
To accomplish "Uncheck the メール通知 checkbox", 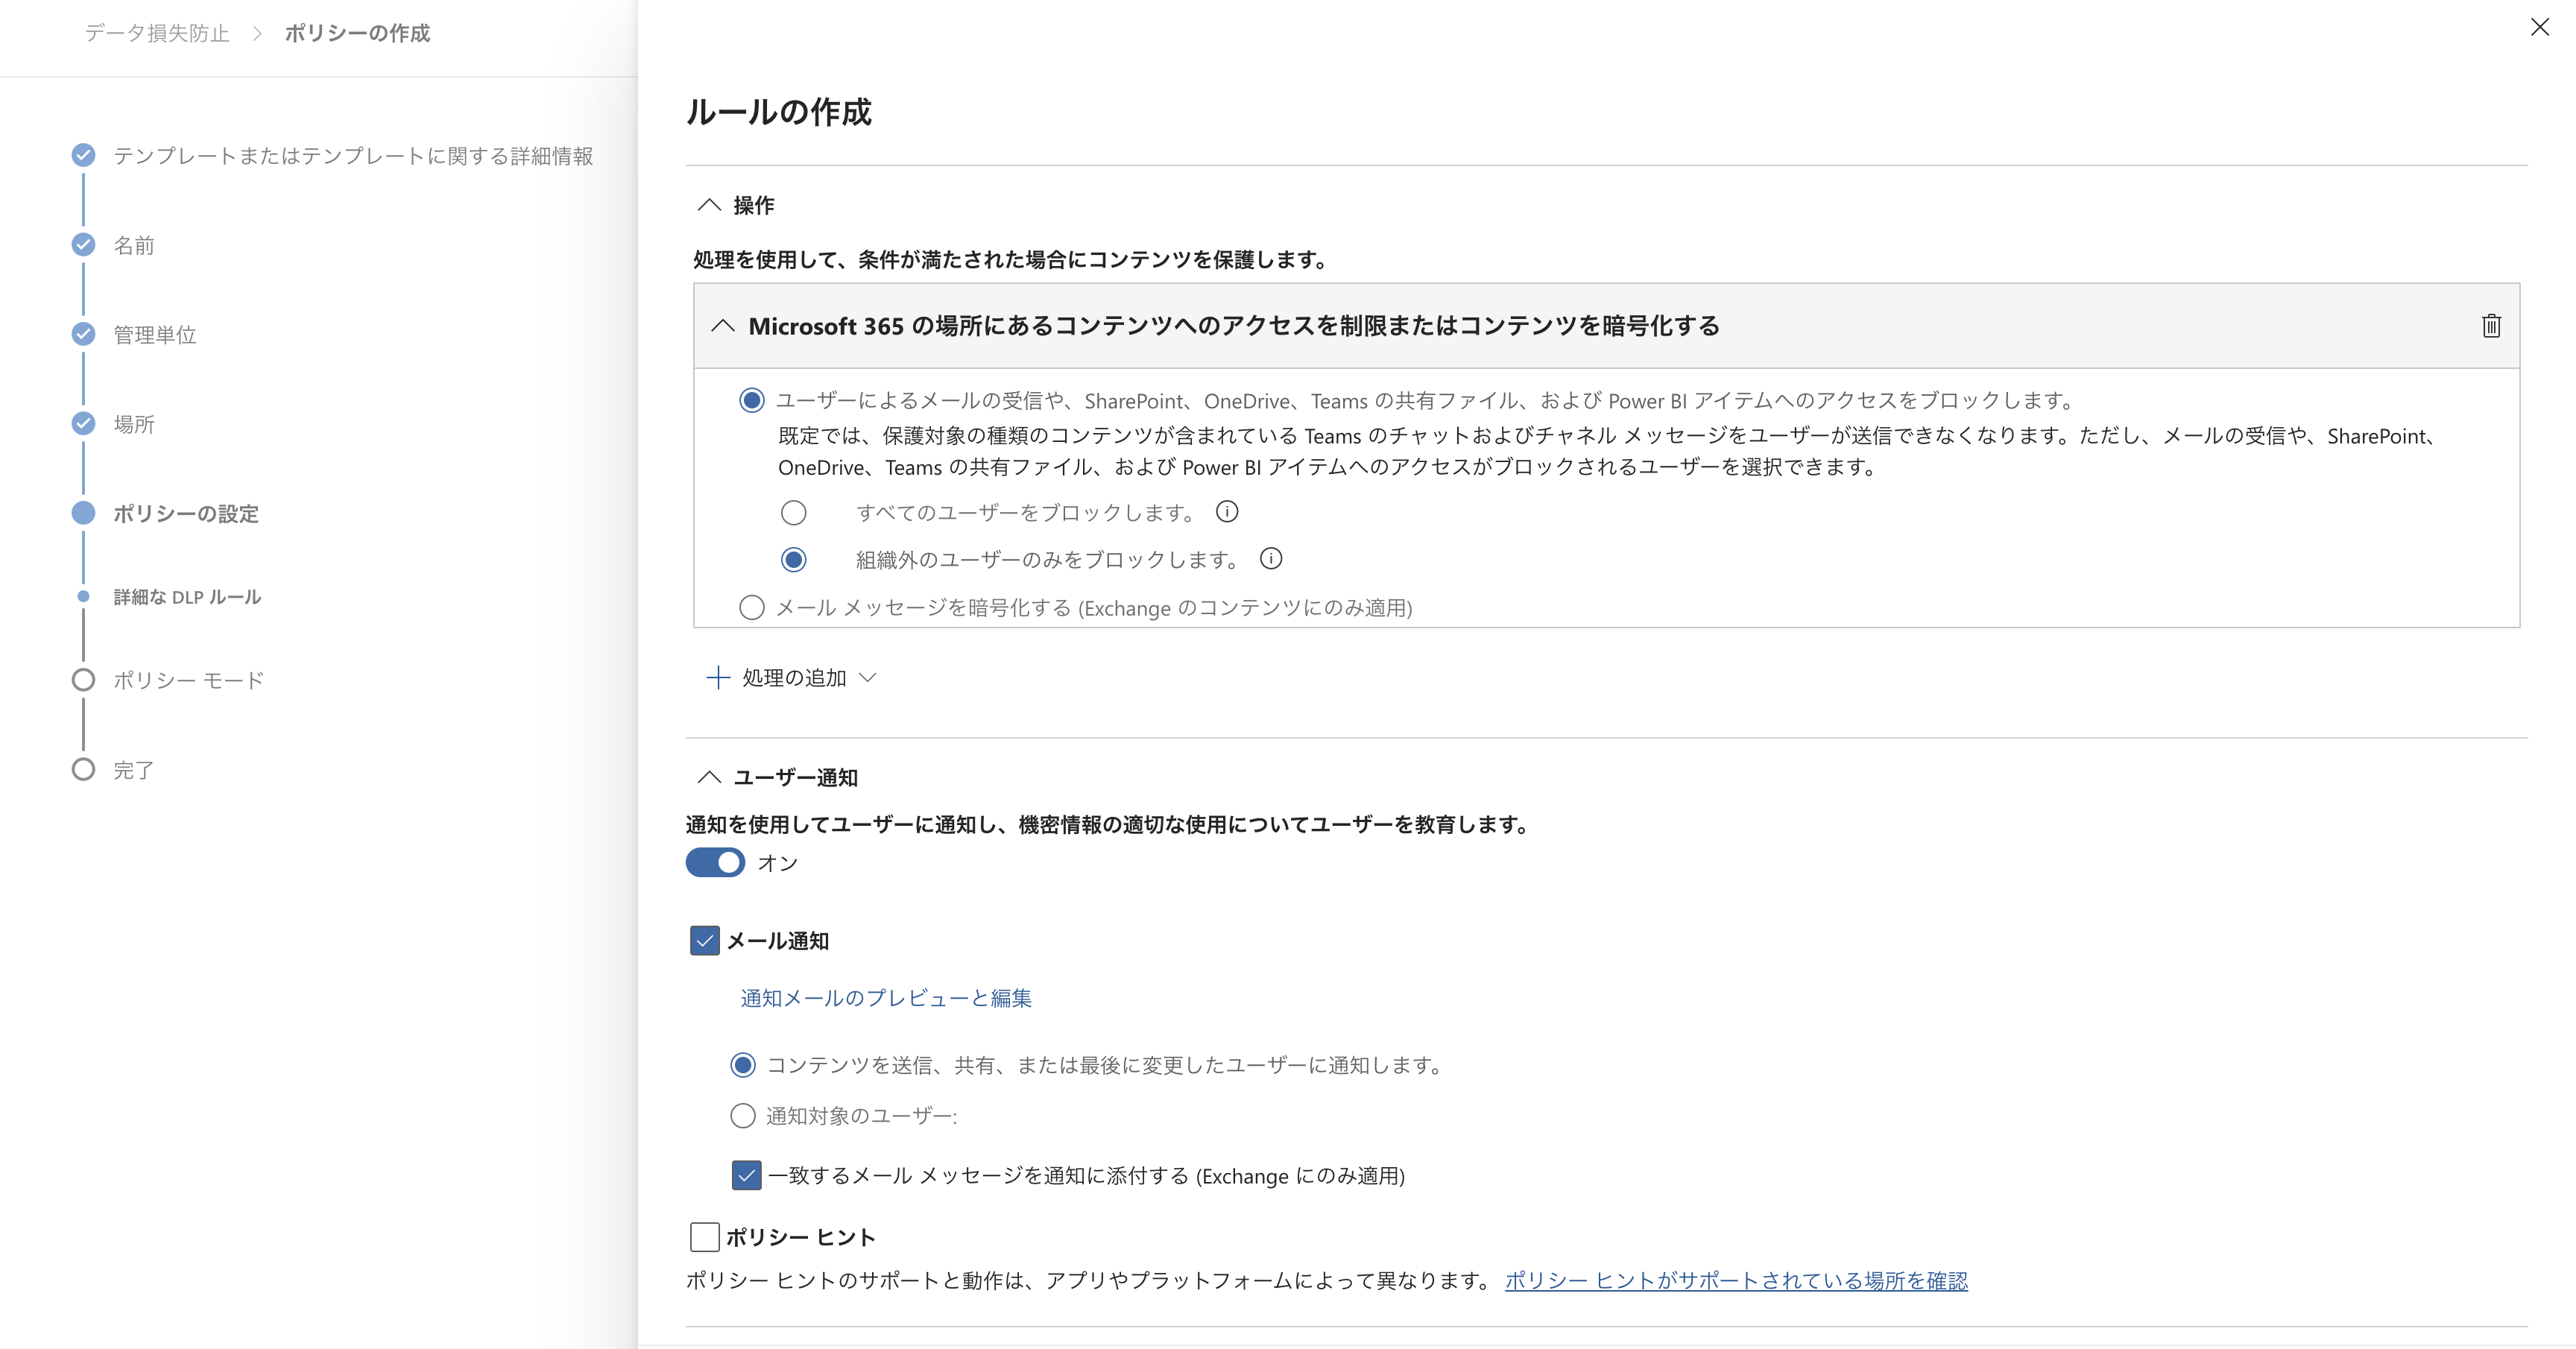I will [x=705, y=941].
